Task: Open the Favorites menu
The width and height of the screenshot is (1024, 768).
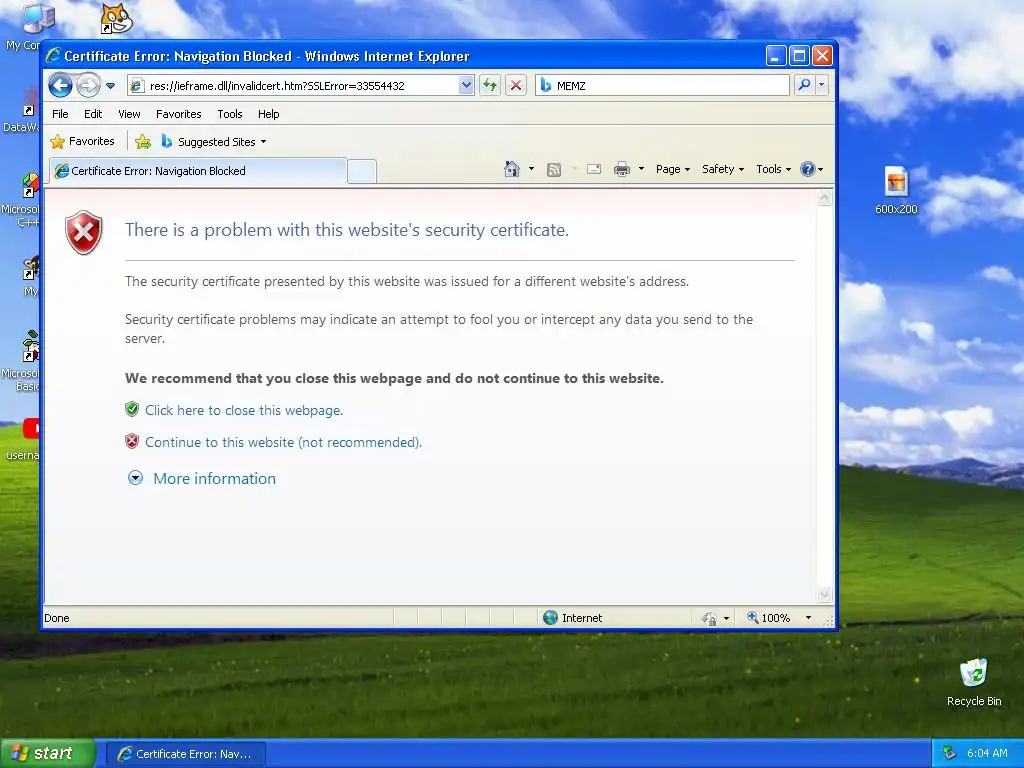Action: [178, 114]
